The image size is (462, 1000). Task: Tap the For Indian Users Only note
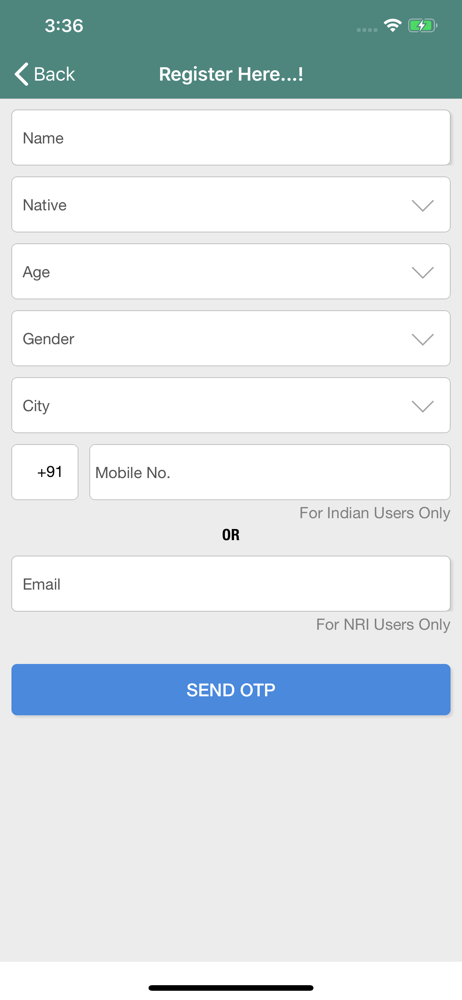[x=375, y=513]
